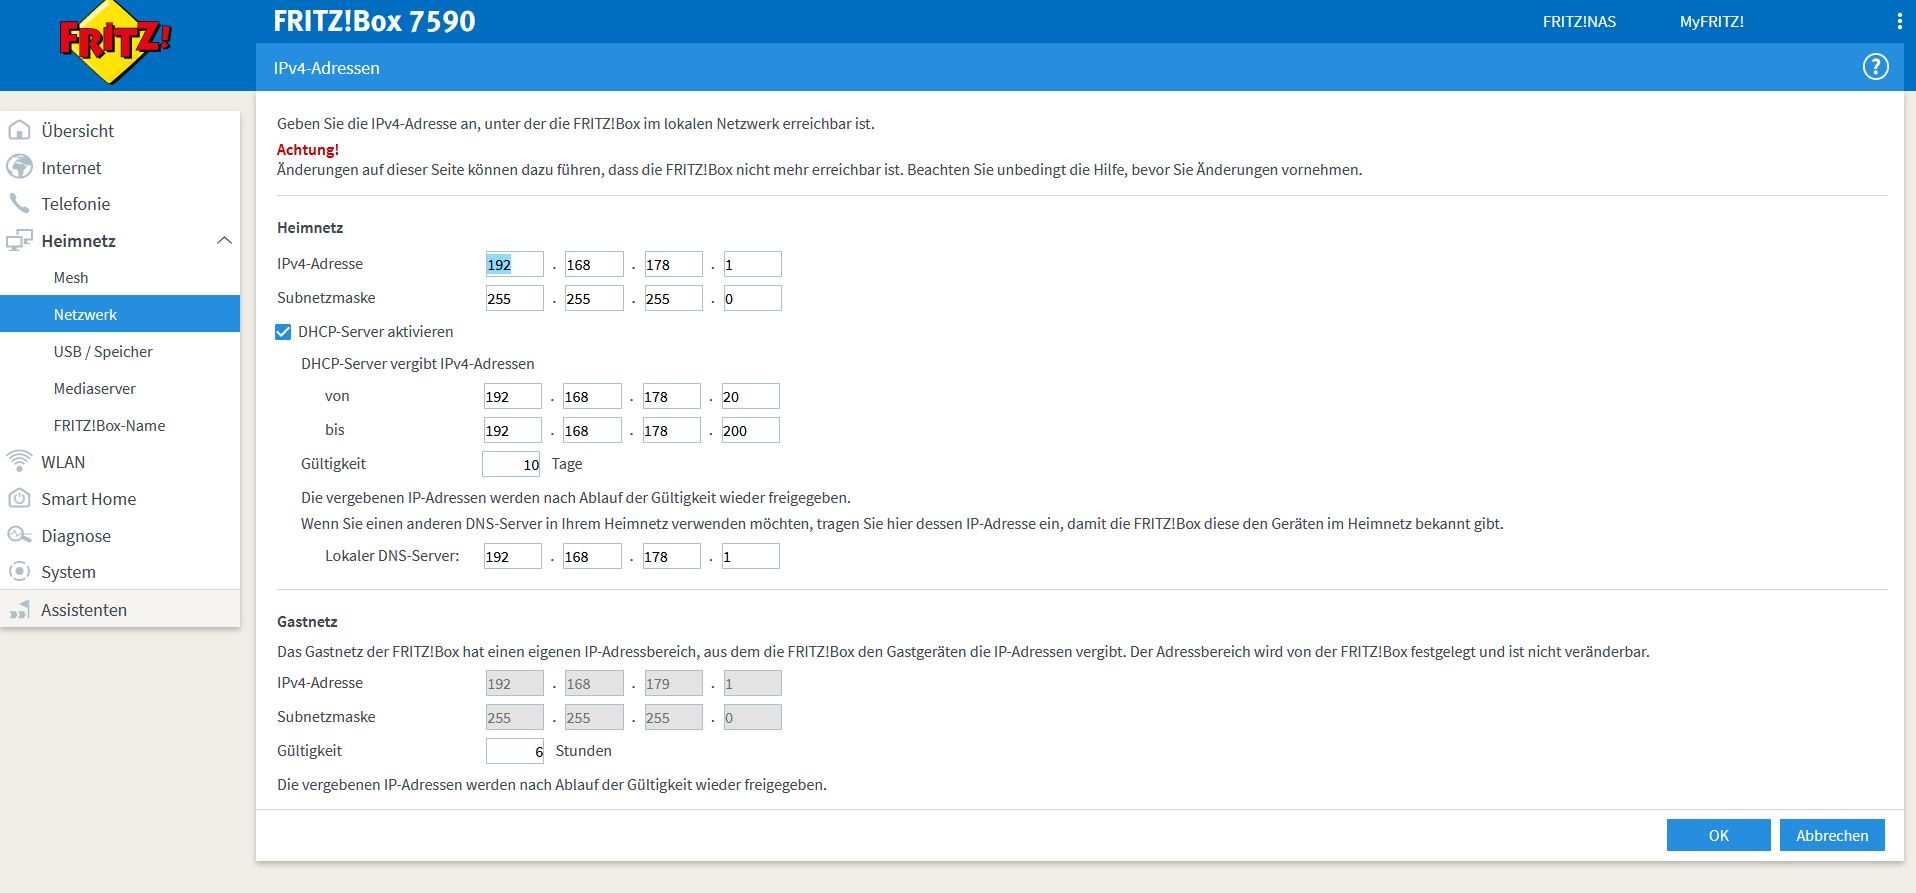Open the three-dot options menu
The image size is (1916, 893).
point(1899,21)
